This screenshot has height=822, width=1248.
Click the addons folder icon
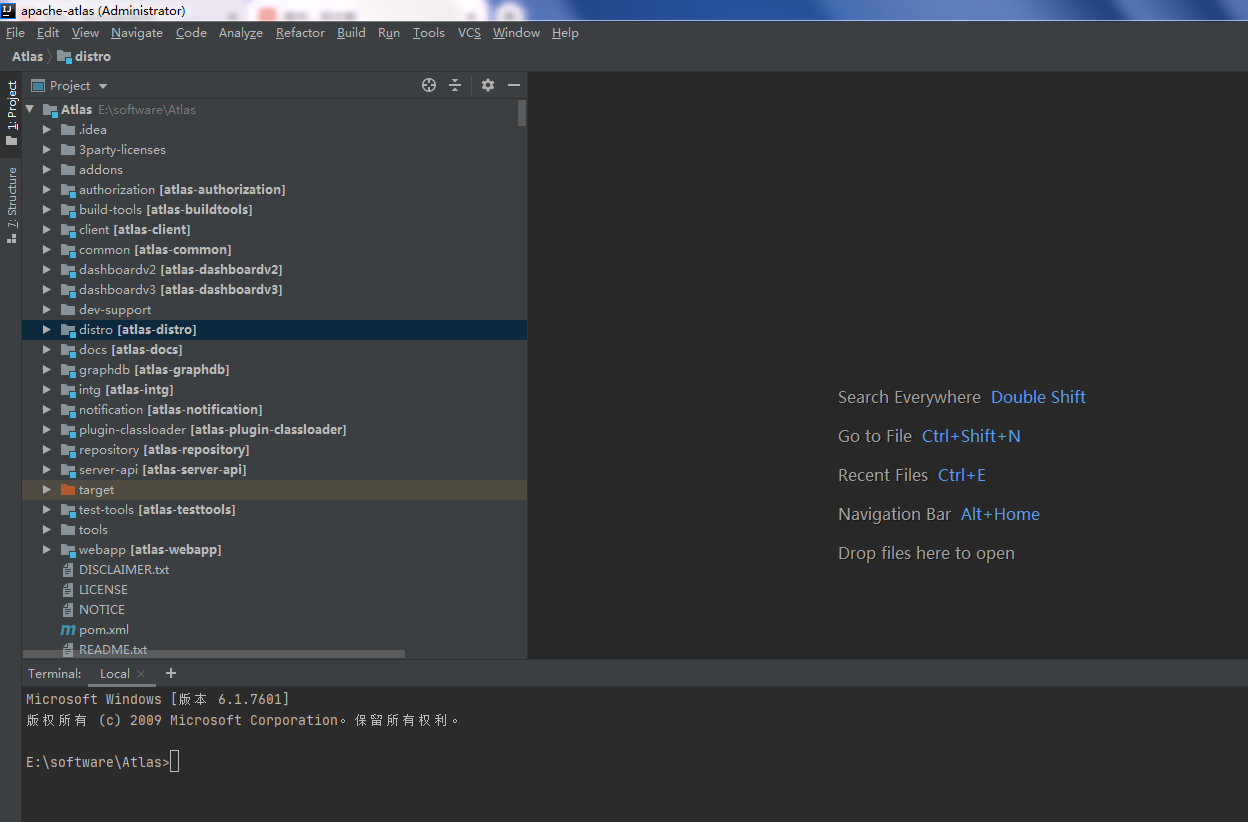(x=68, y=170)
